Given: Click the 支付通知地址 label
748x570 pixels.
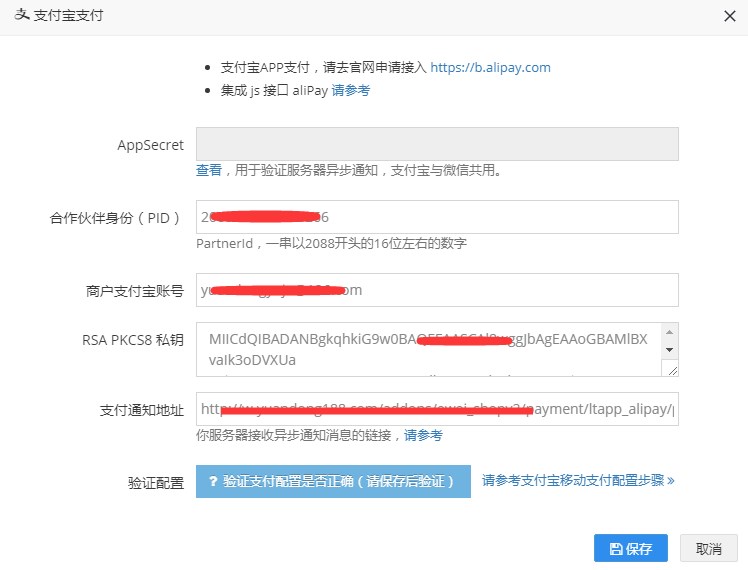Looking at the screenshot, I should [141, 410].
